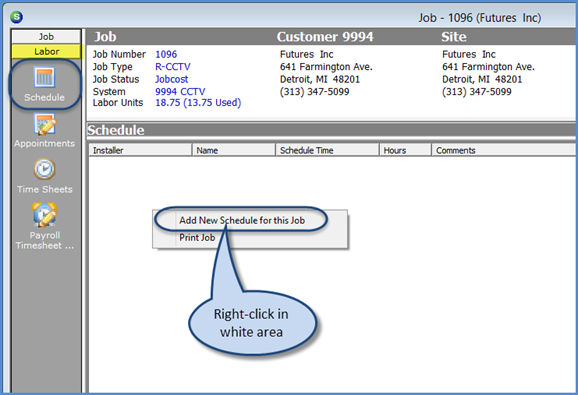This screenshot has height=395, width=578.
Task: Click the Customer 9994 header
Action: pos(325,37)
